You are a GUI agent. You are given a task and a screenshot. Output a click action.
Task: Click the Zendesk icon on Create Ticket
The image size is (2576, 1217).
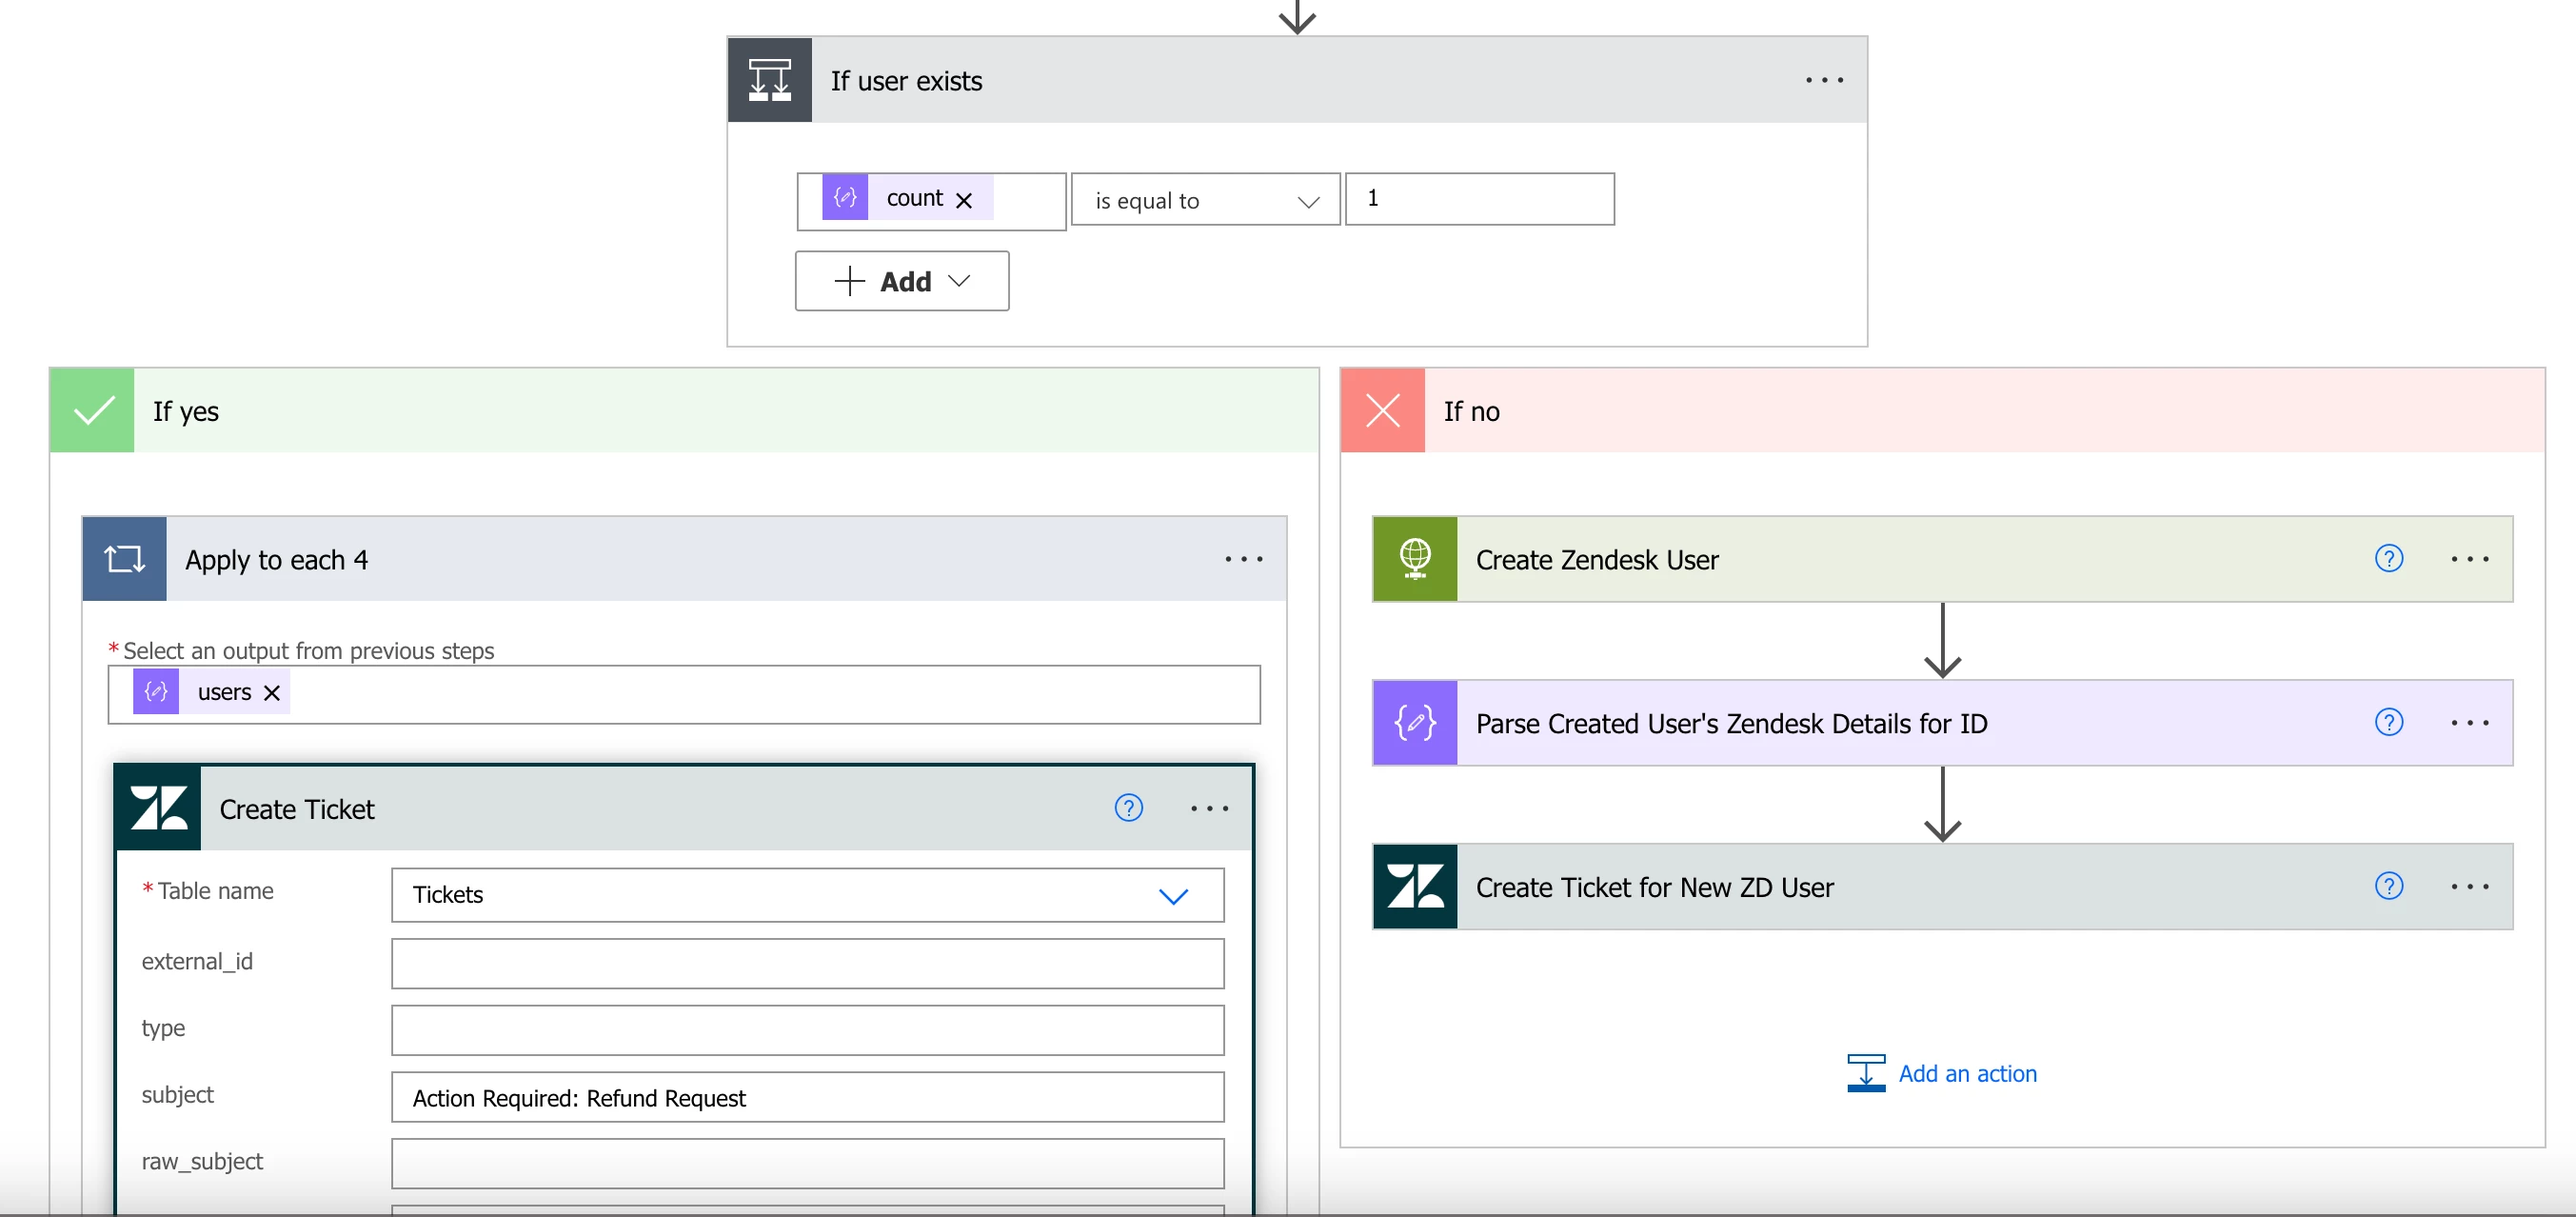(159, 808)
